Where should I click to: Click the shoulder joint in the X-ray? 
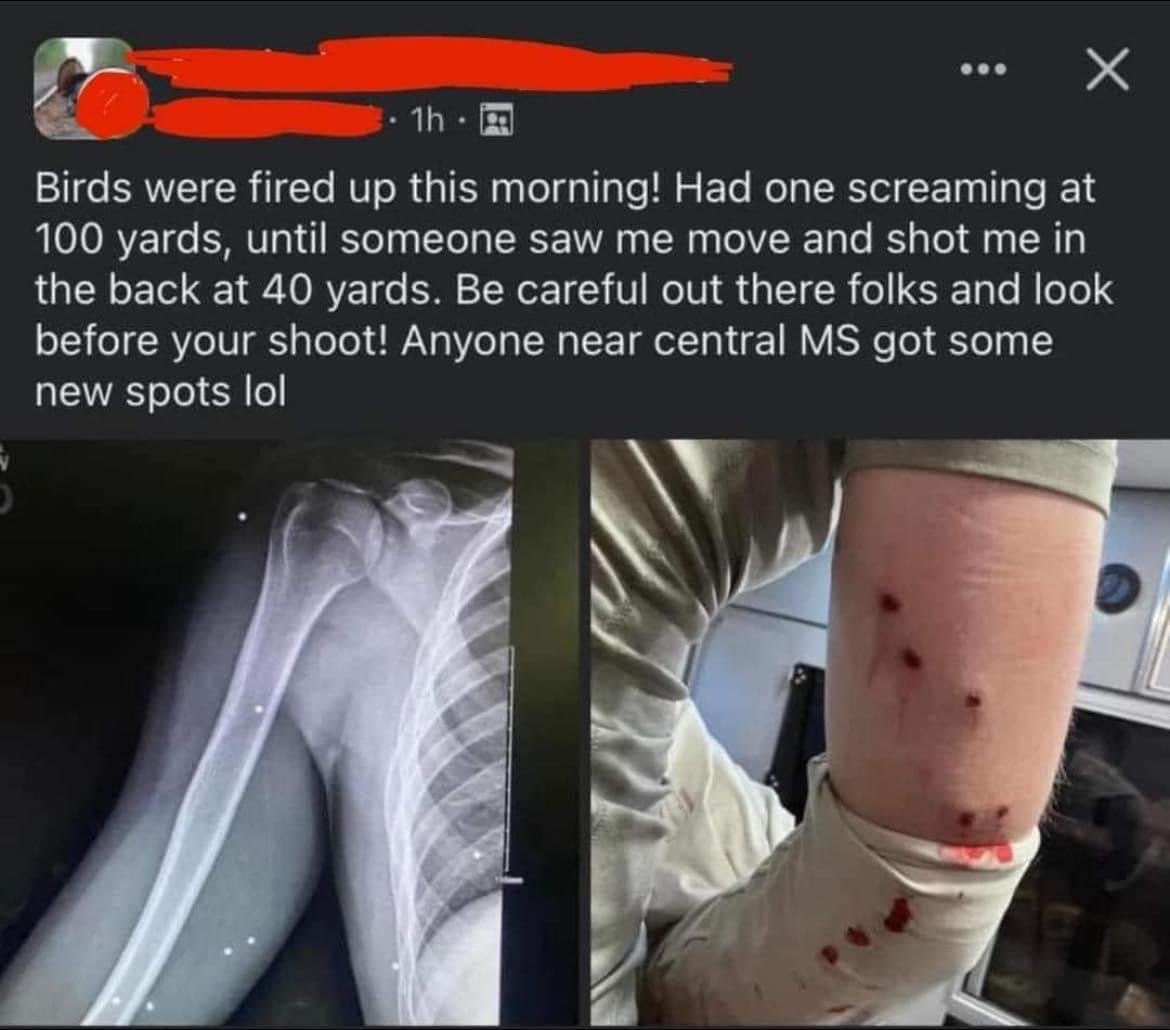click(x=343, y=522)
